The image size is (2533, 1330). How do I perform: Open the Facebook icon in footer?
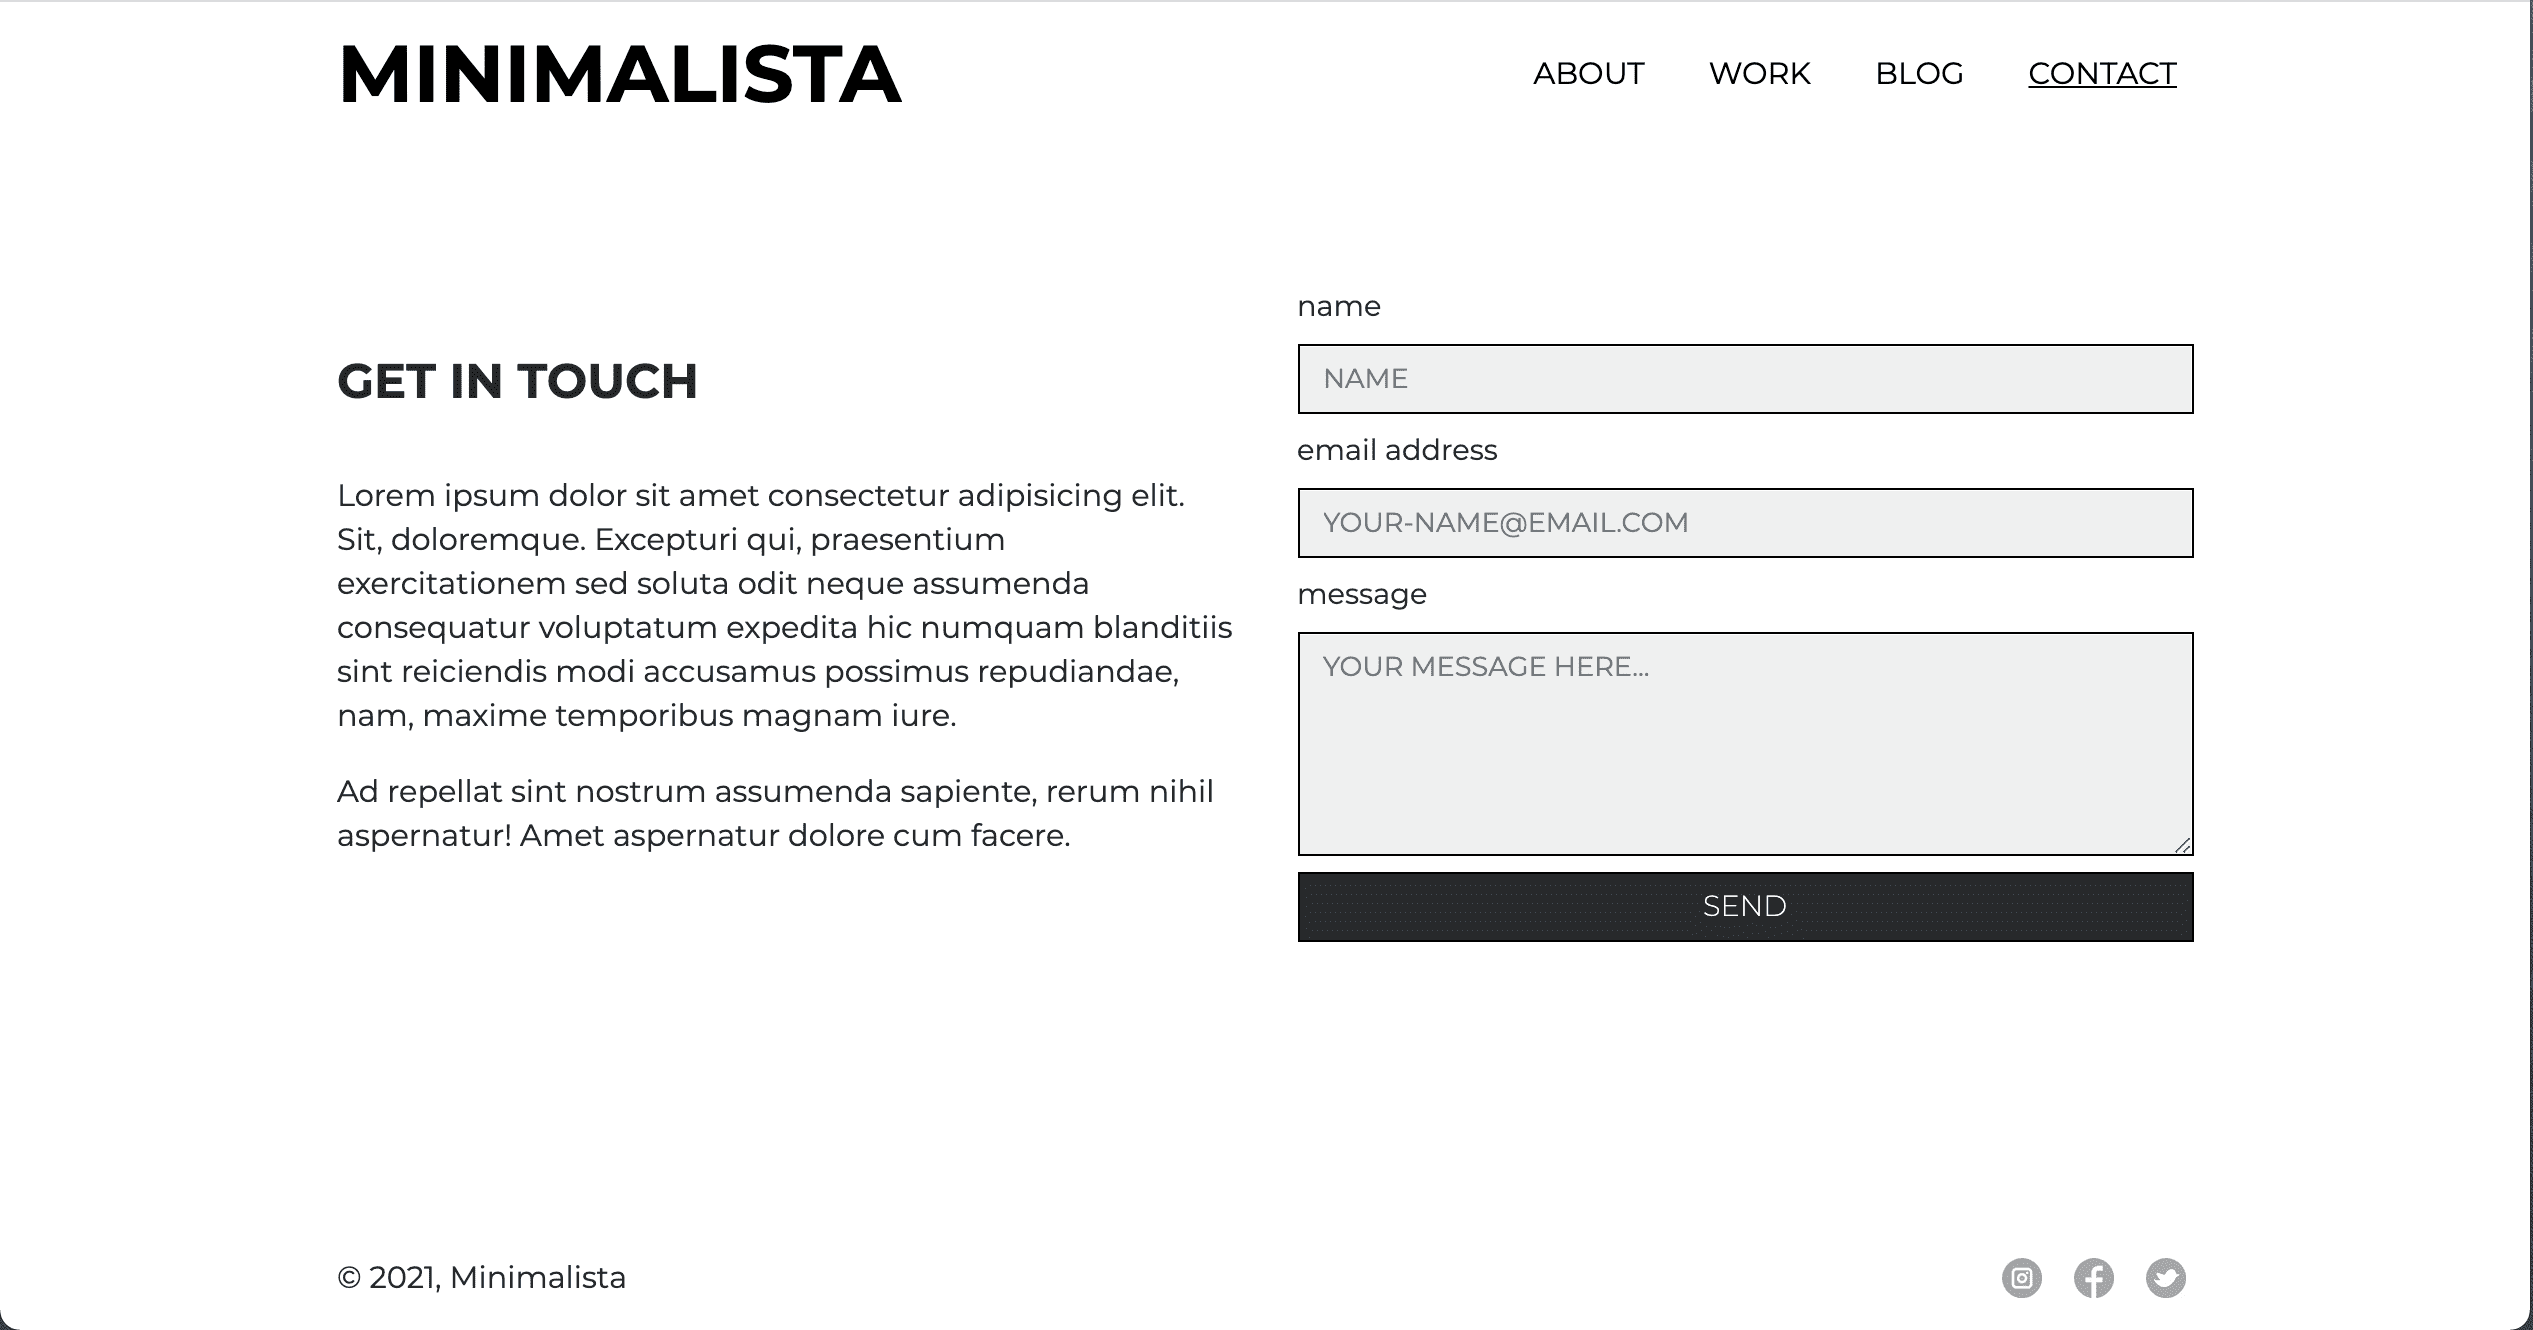[x=2093, y=1278]
